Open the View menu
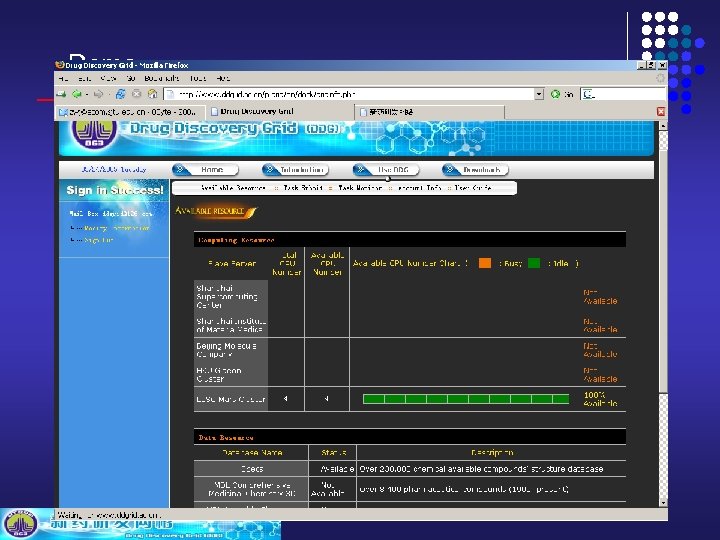Viewport: 720px width, 540px height. (x=108, y=79)
